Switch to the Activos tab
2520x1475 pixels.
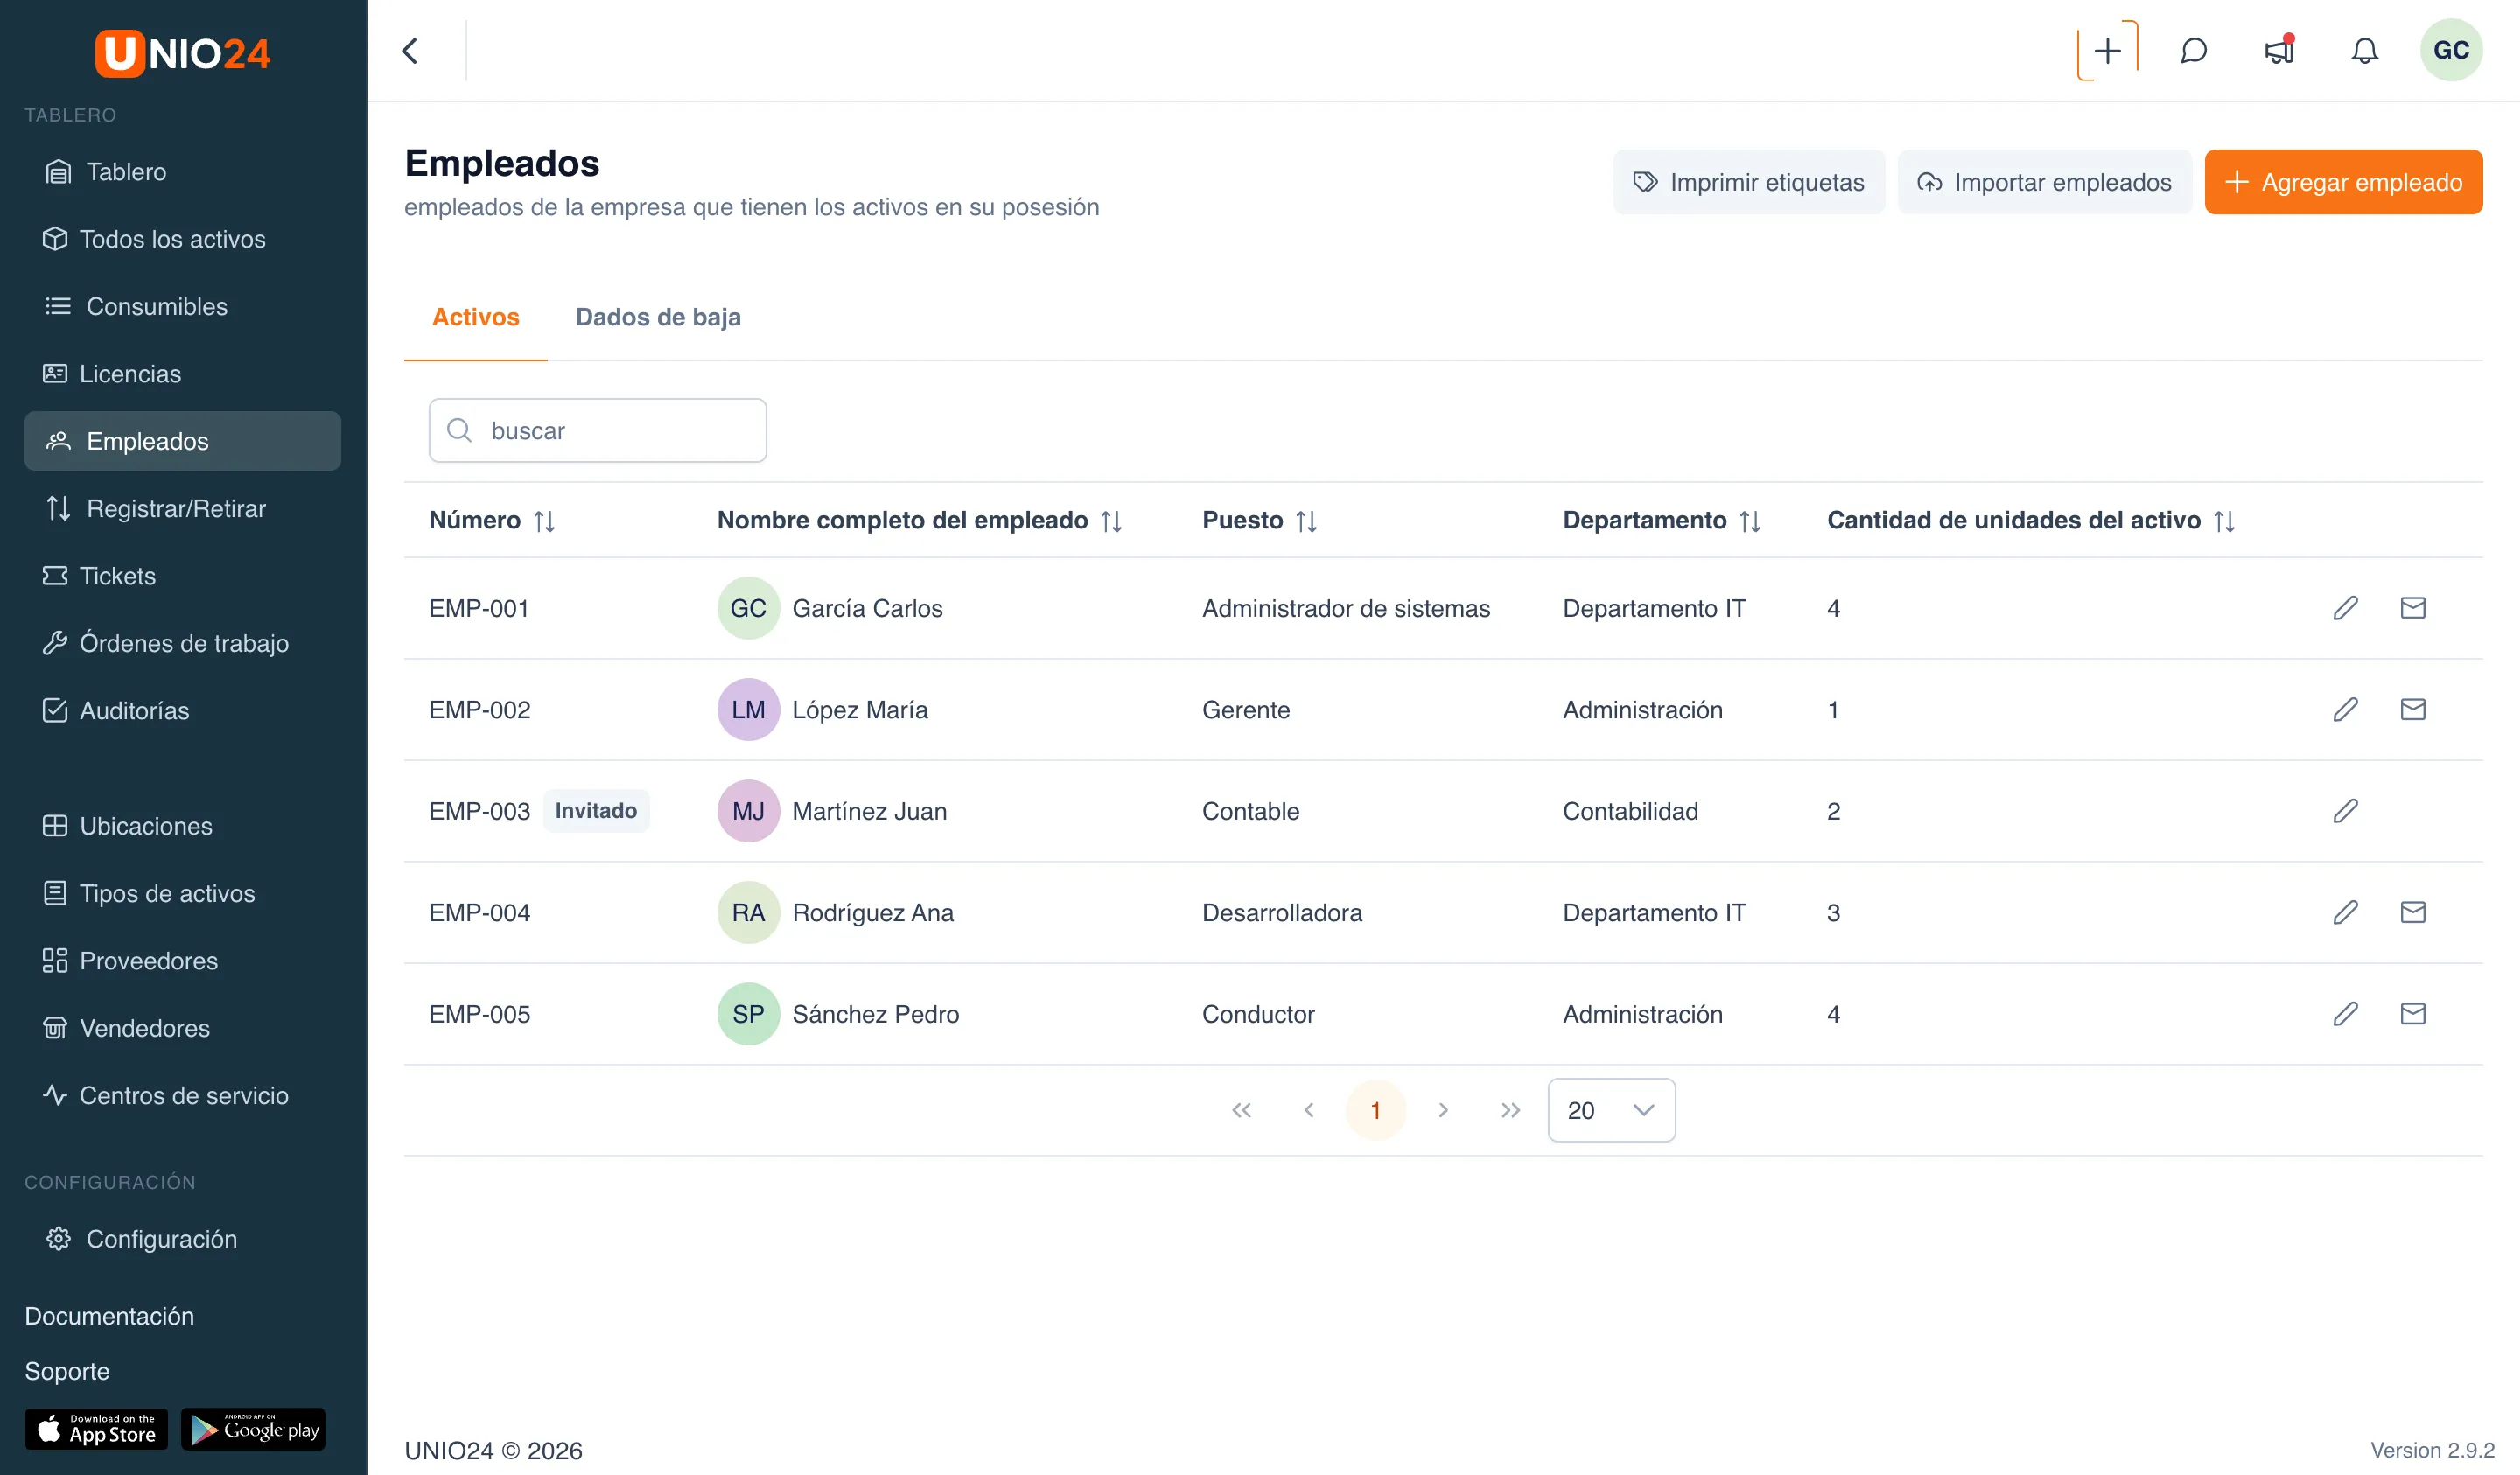tap(475, 317)
